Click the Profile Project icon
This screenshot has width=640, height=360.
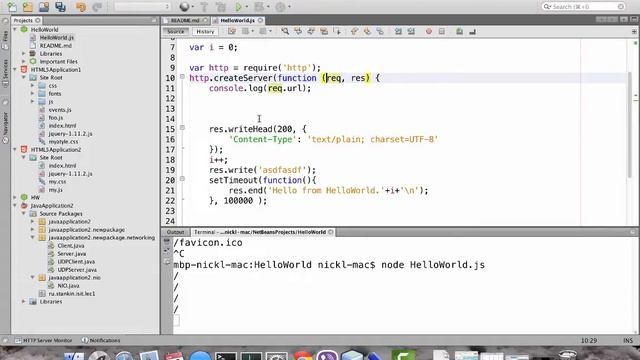[x=280, y=7]
